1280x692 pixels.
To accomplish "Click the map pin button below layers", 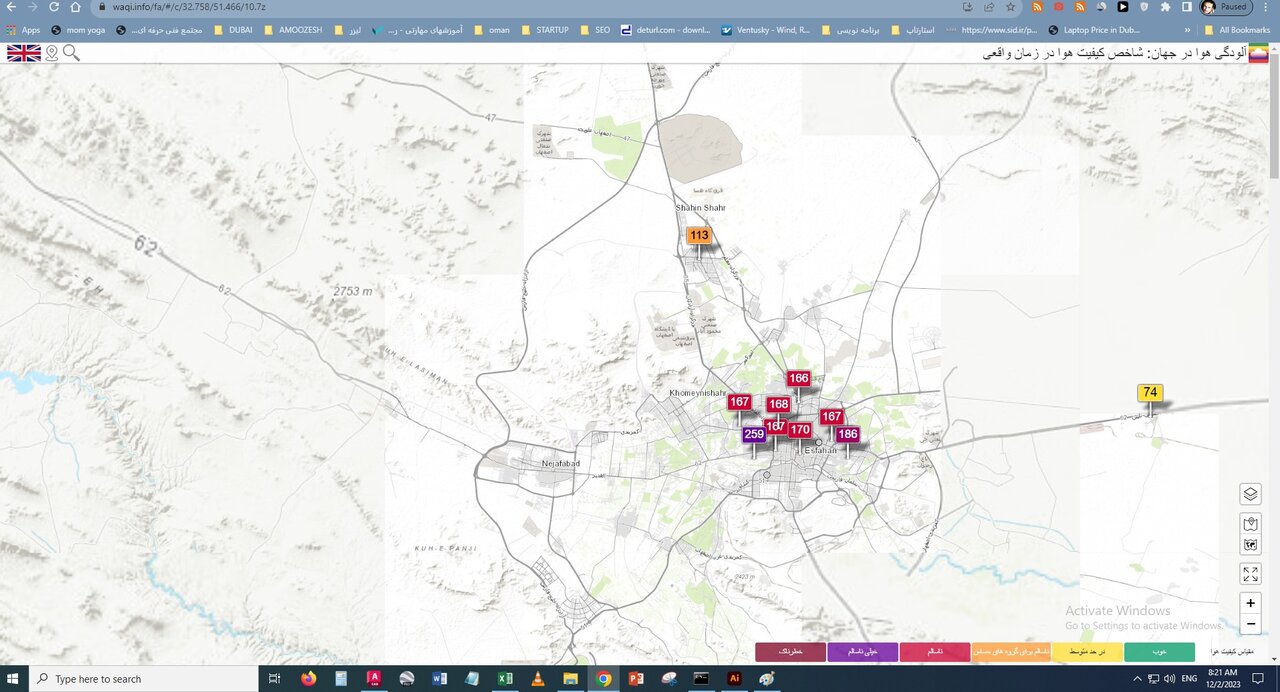I will pyautogui.click(x=1250, y=523).
